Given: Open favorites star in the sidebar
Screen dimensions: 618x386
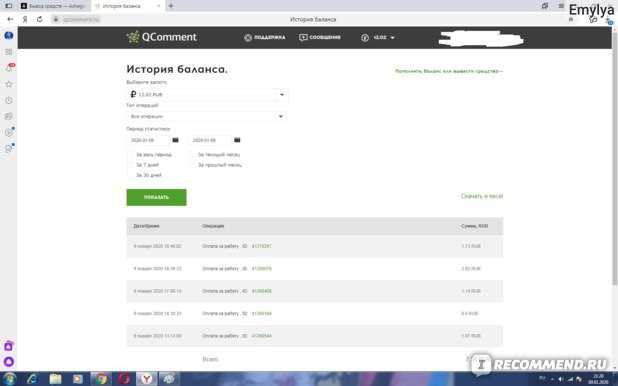Looking at the screenshot, I should 9,84.
